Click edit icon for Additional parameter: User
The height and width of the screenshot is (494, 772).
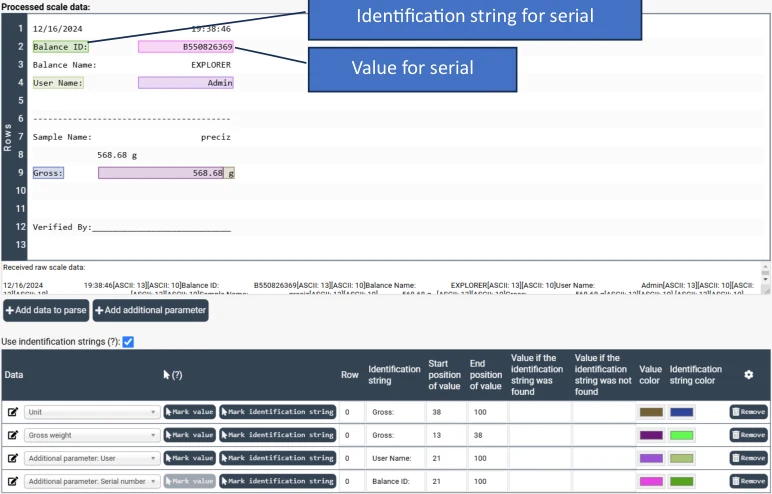tap(13, 458)
